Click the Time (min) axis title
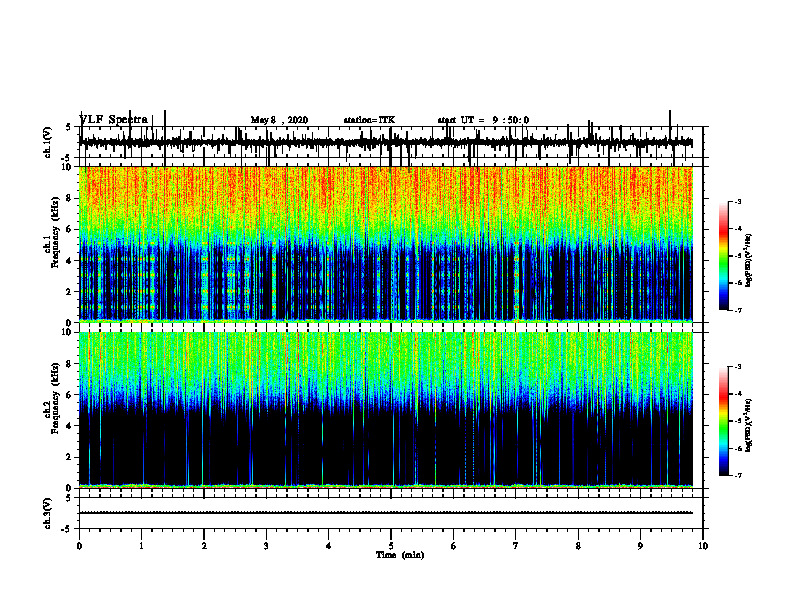 click(400, 555)
